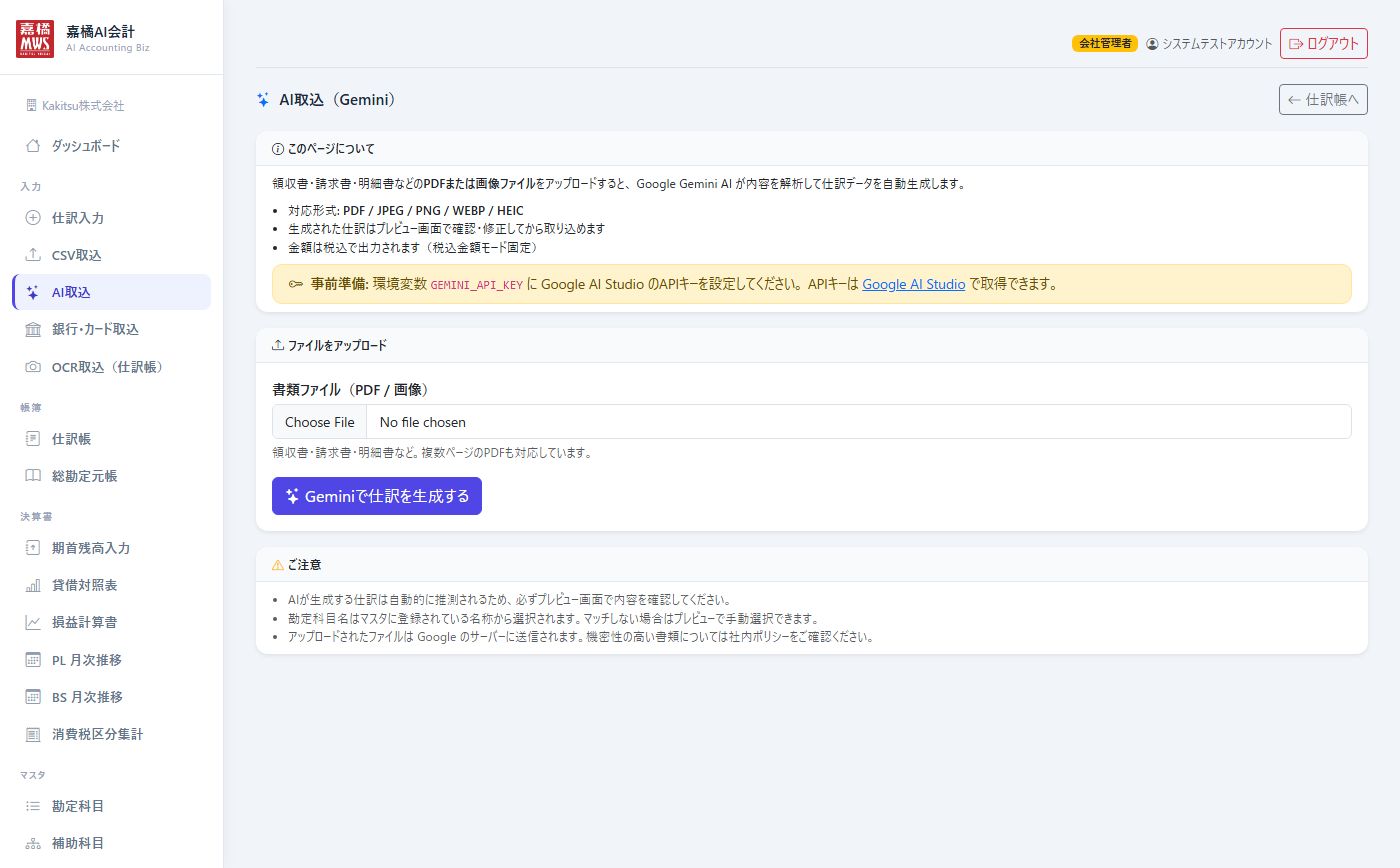Open 仕訳入力 menu item
The width and height of the screenshot is (1400, 868).
(x=112, y=218)
